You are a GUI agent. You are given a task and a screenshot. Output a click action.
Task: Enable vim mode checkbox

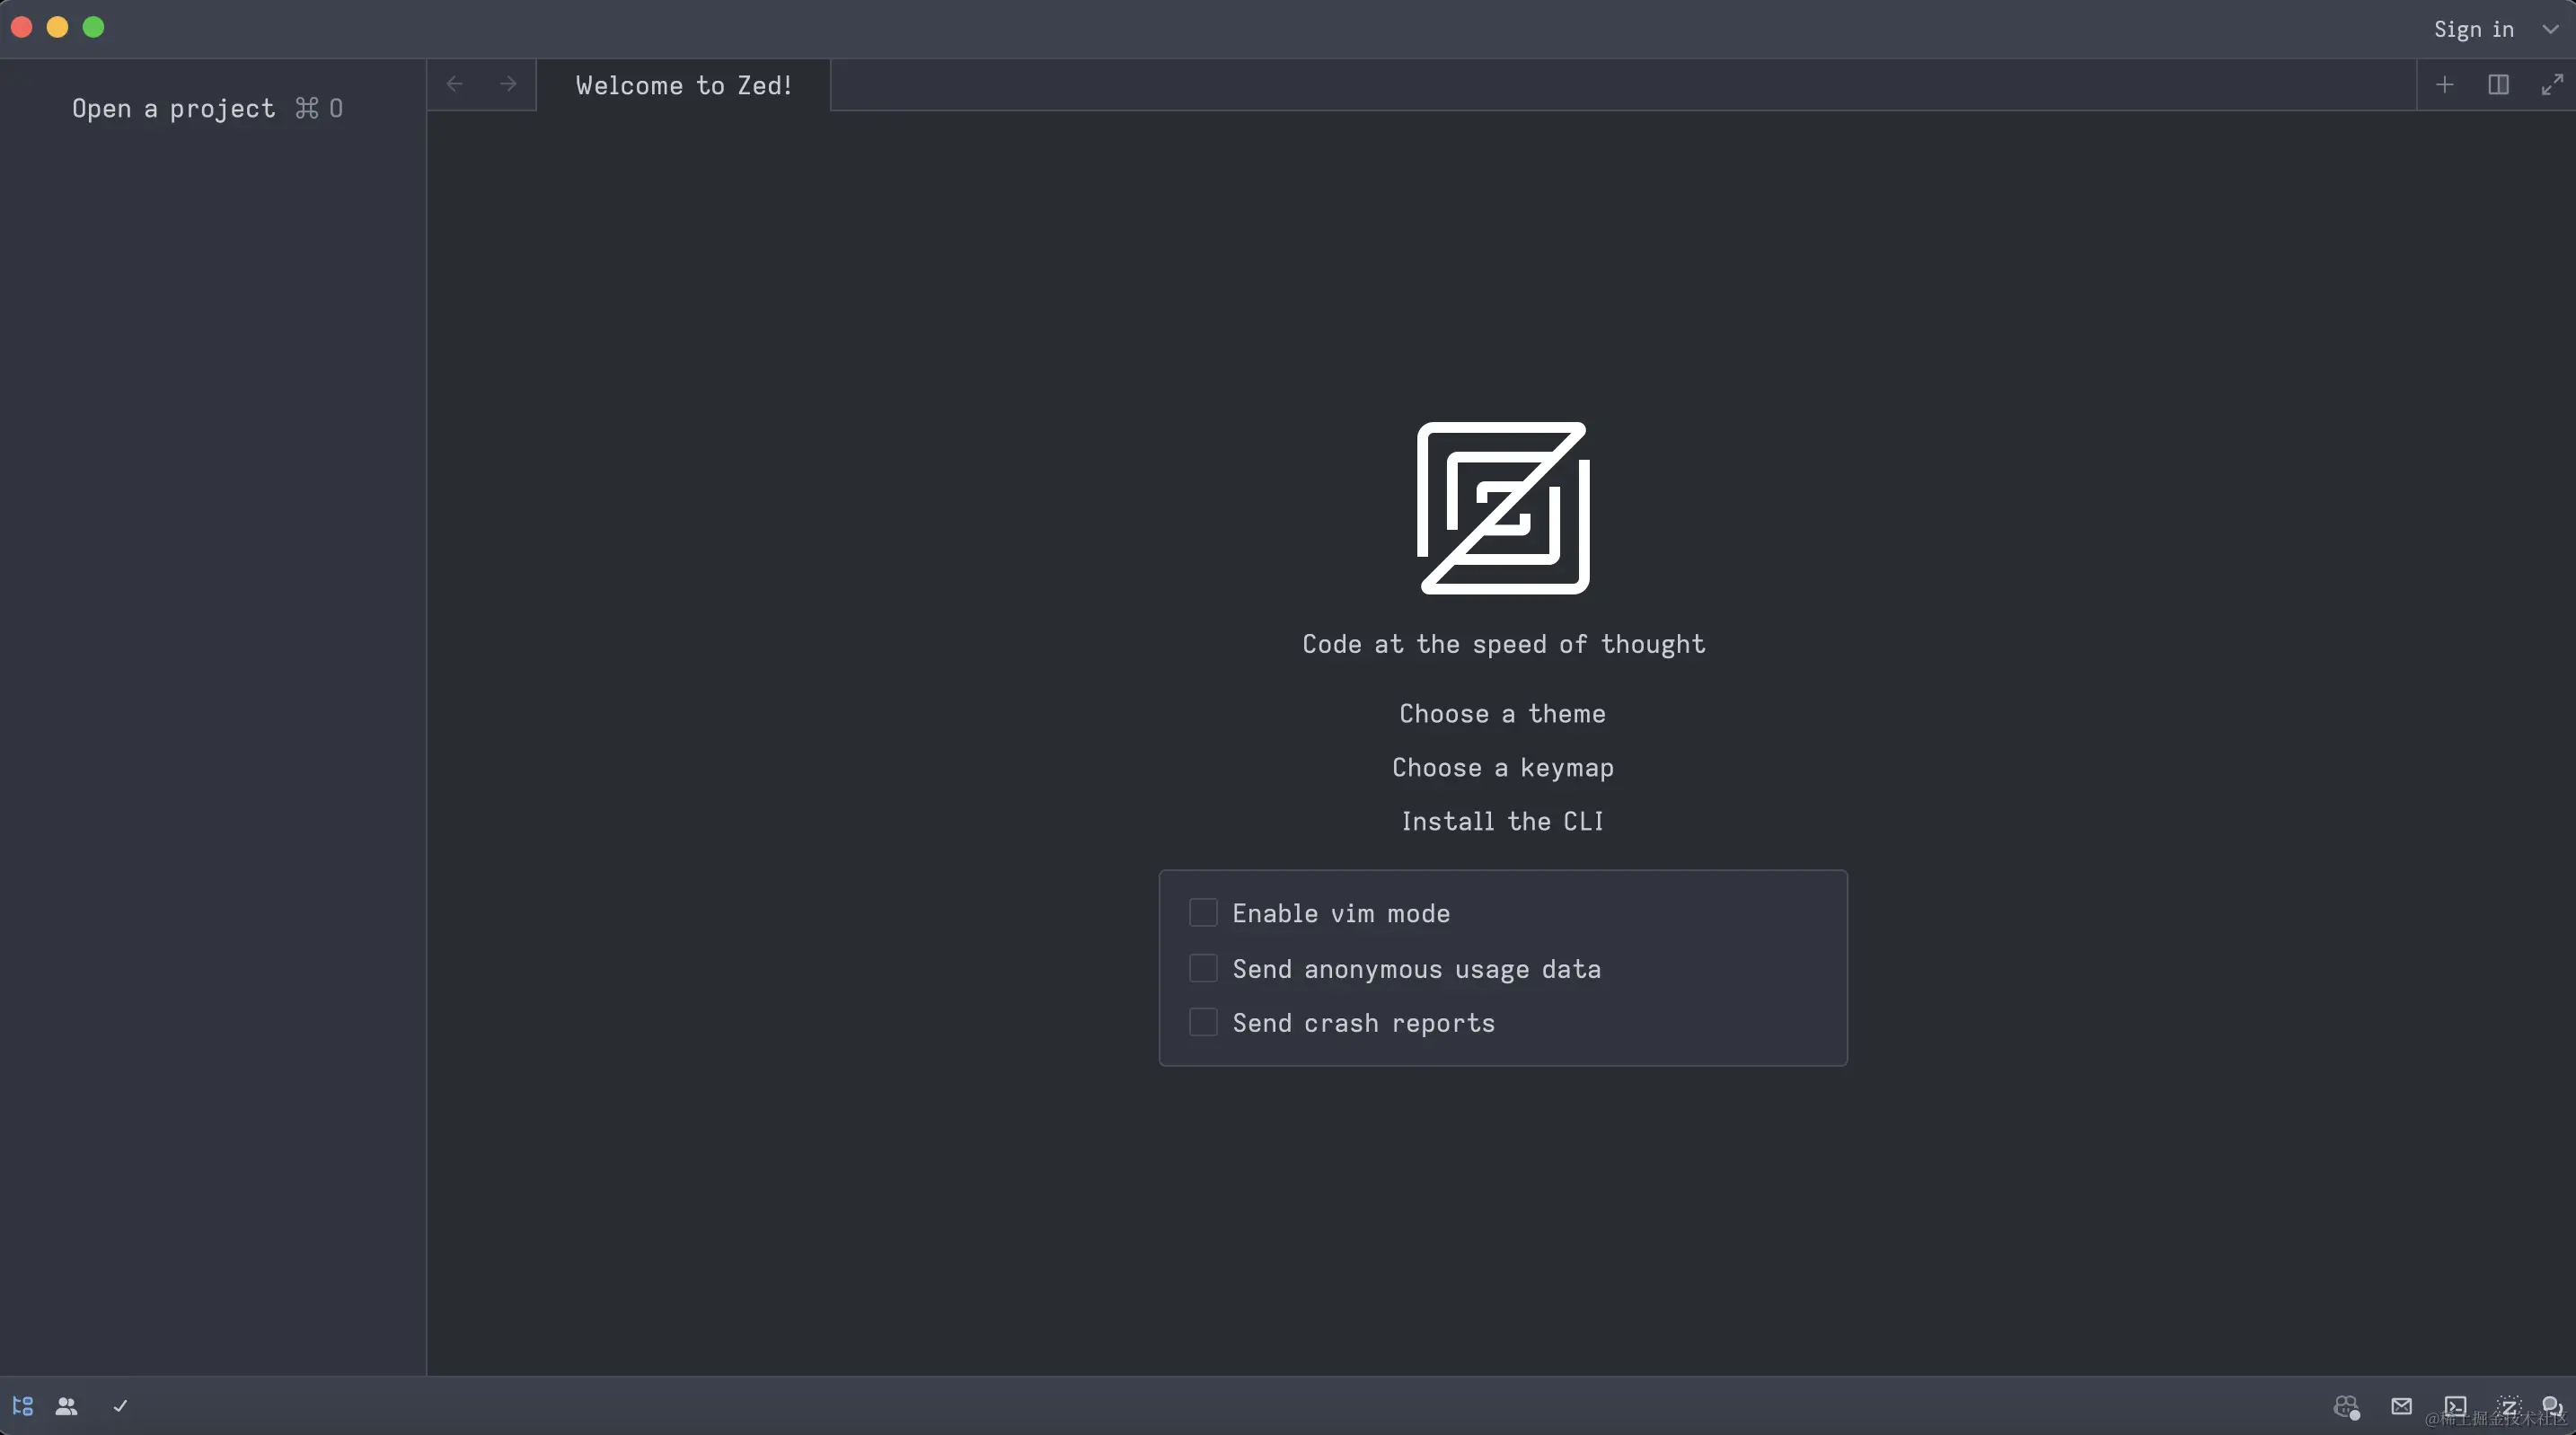click(x=1203, y=913)
